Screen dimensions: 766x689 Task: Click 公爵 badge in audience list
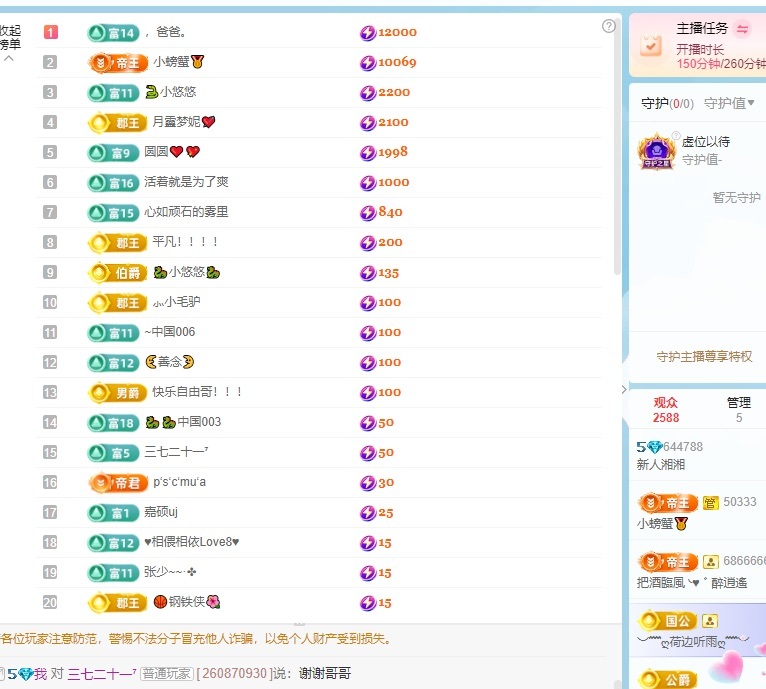click(668, 679)
